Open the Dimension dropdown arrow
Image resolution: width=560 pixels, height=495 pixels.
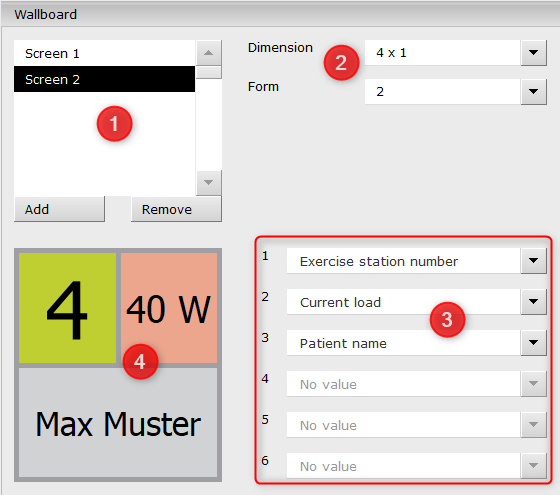click(533, 53)
